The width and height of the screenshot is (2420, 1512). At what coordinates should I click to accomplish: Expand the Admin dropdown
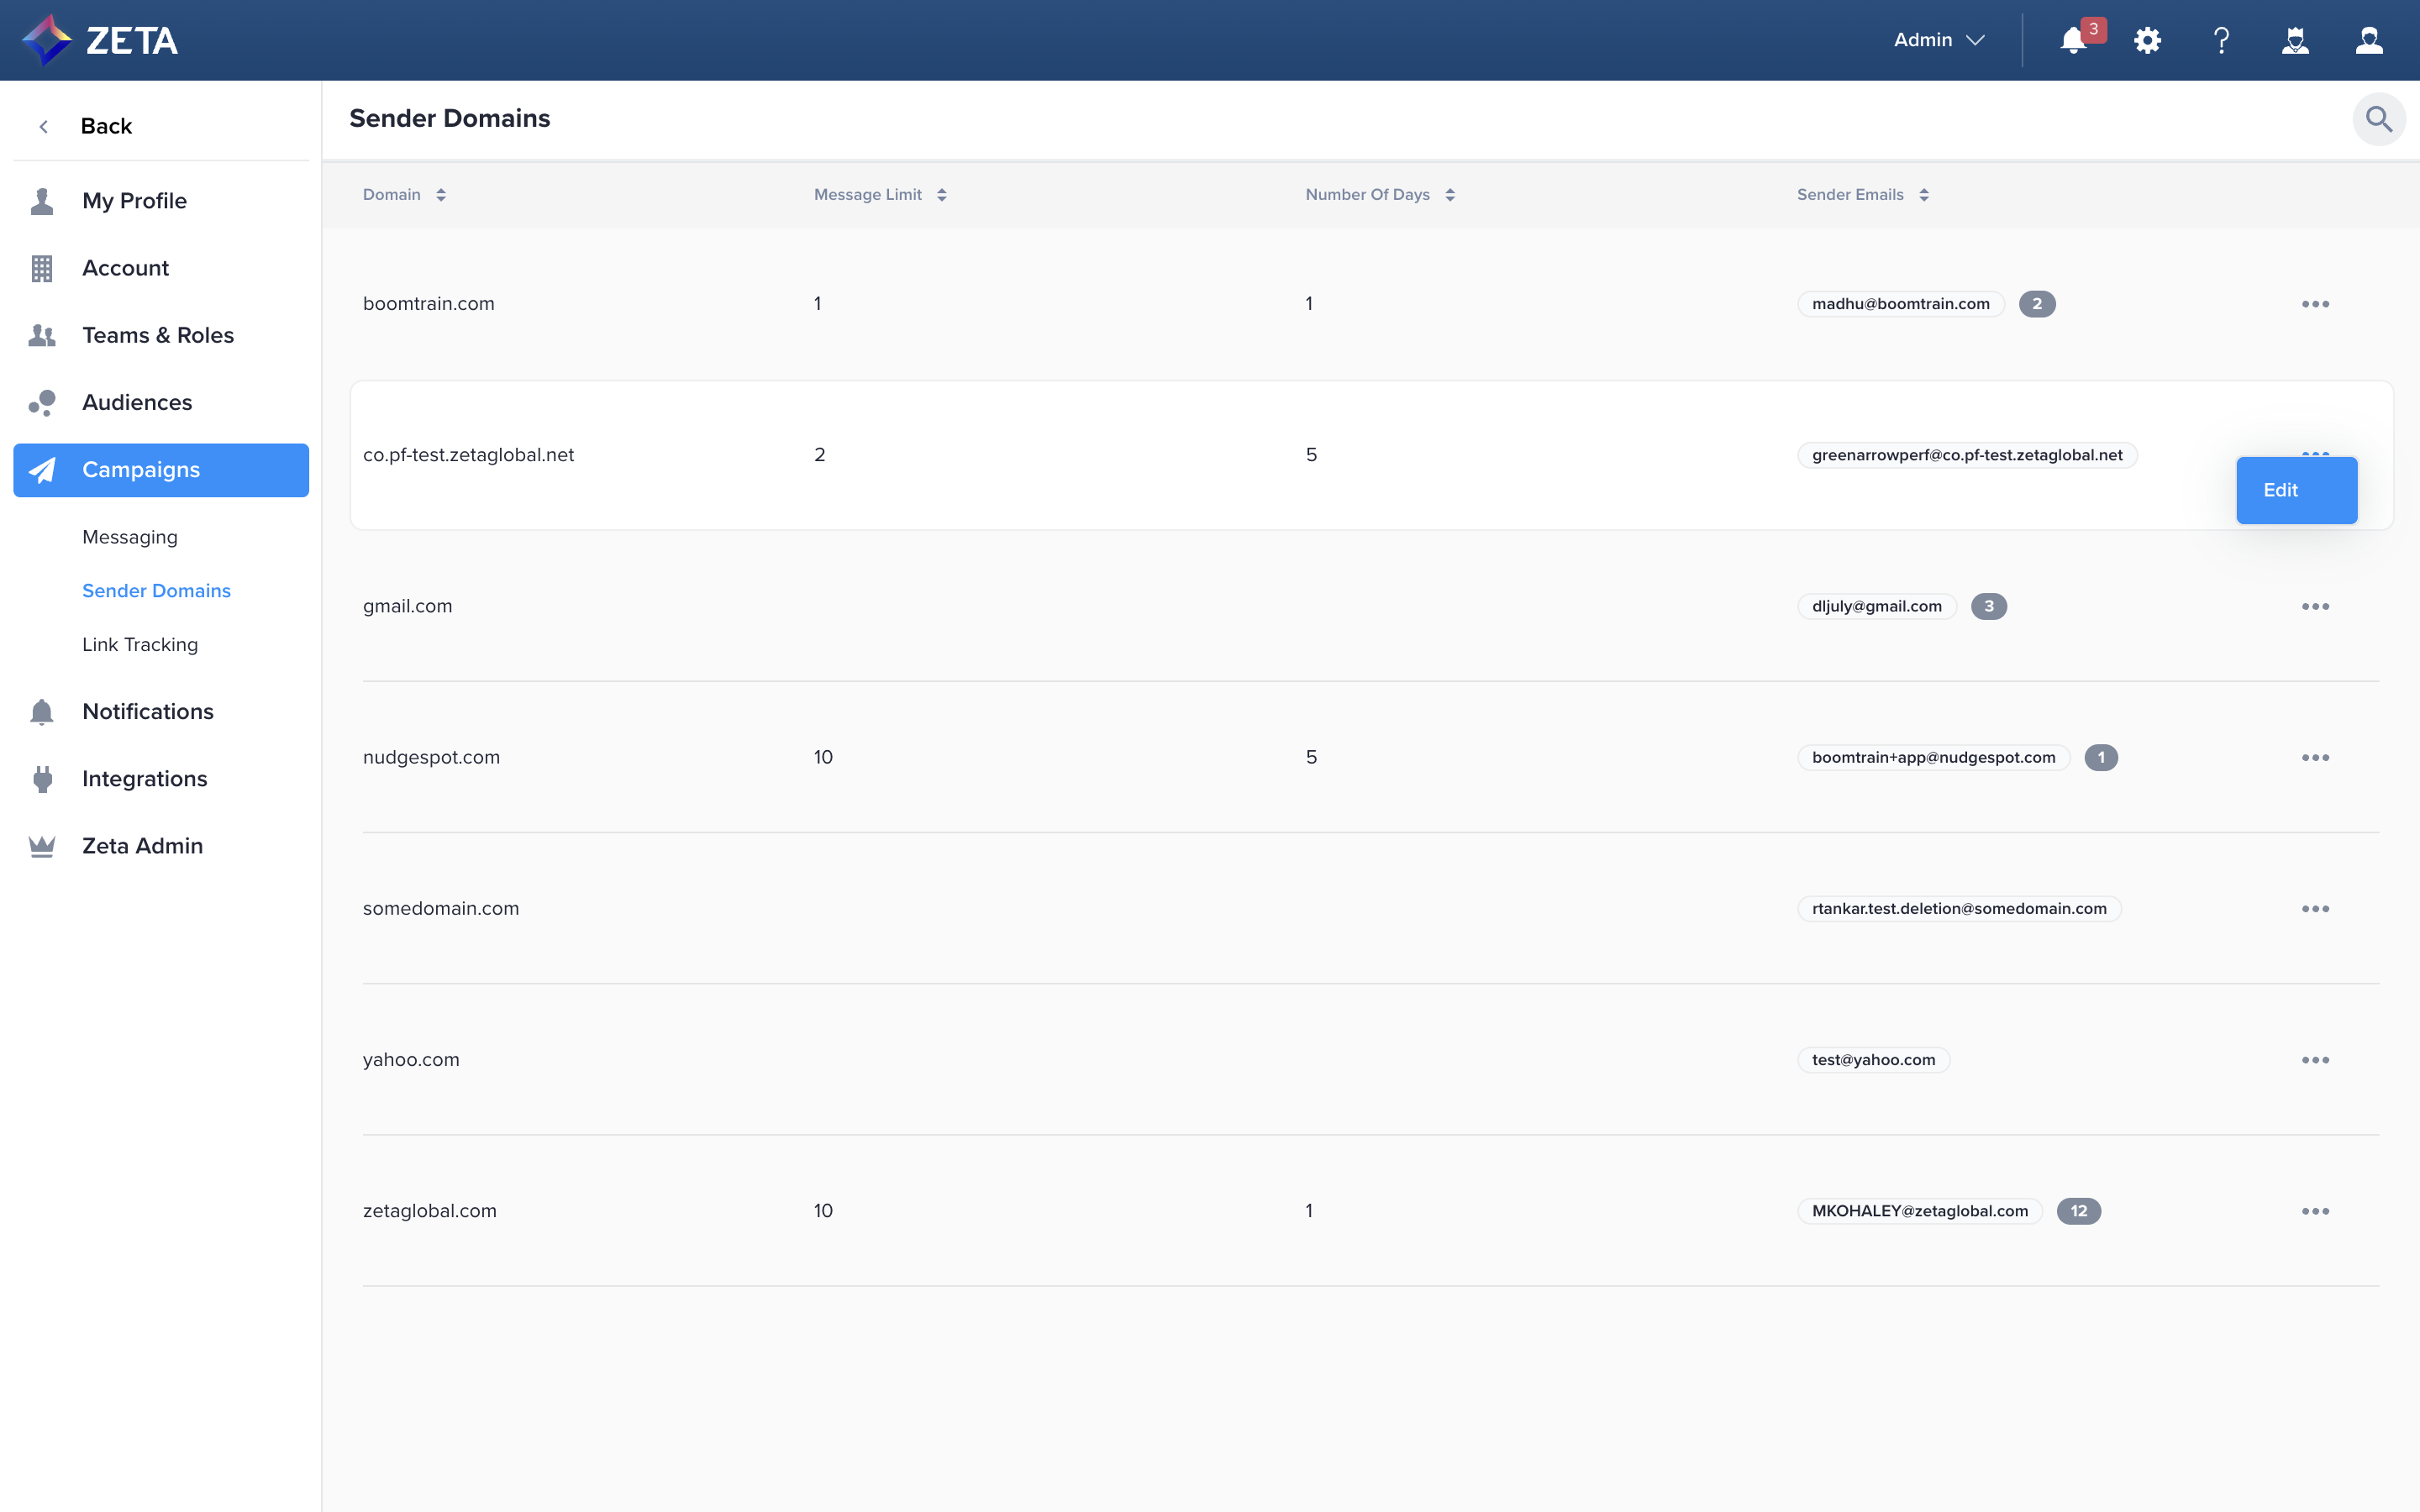[1938, 40]
